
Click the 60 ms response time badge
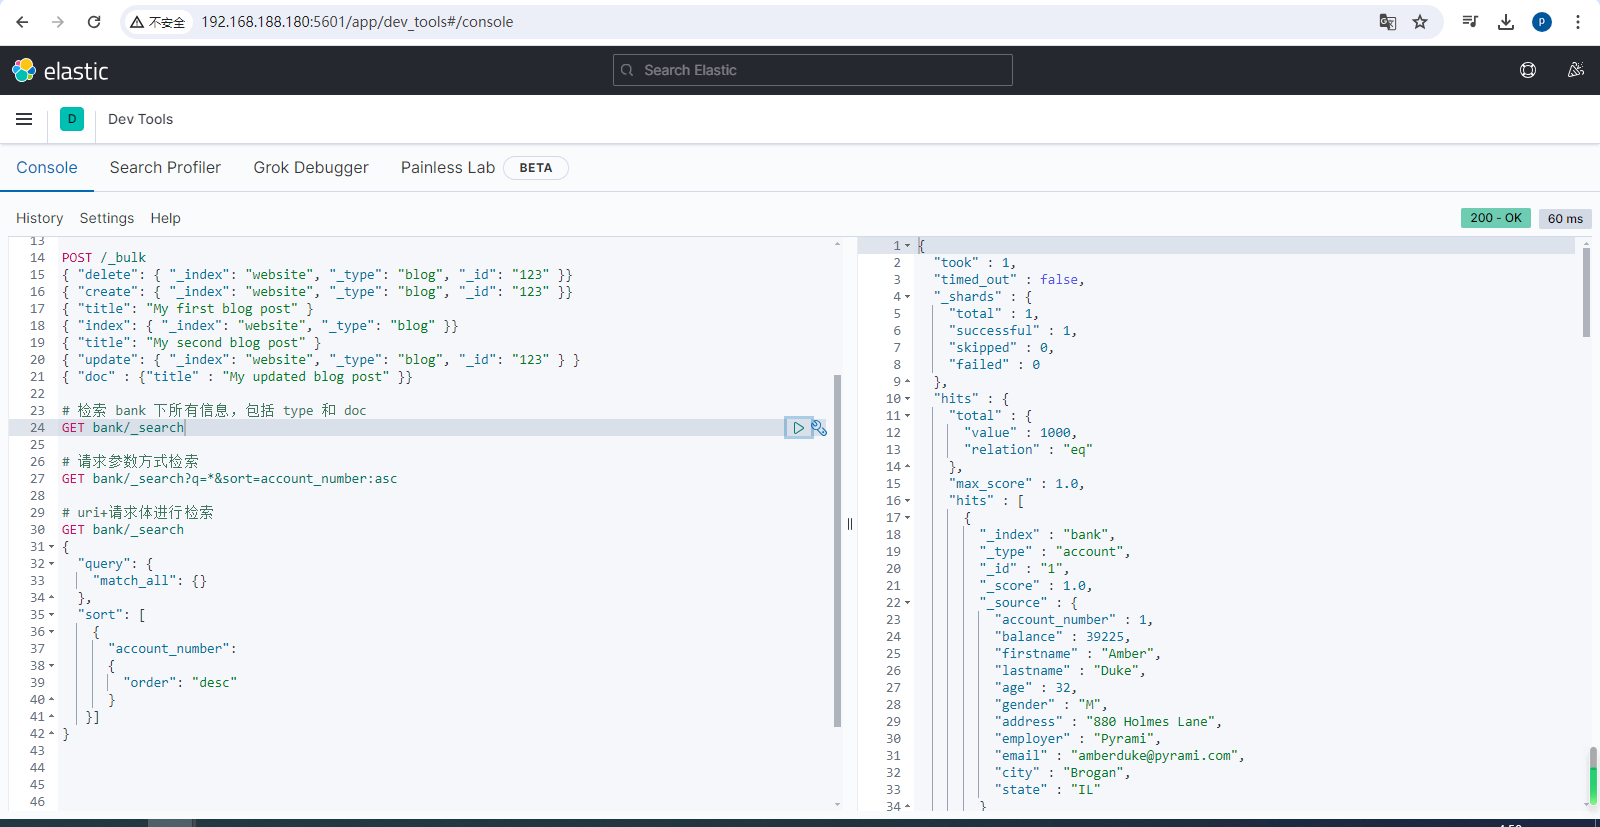click(x=1565, y=218)
